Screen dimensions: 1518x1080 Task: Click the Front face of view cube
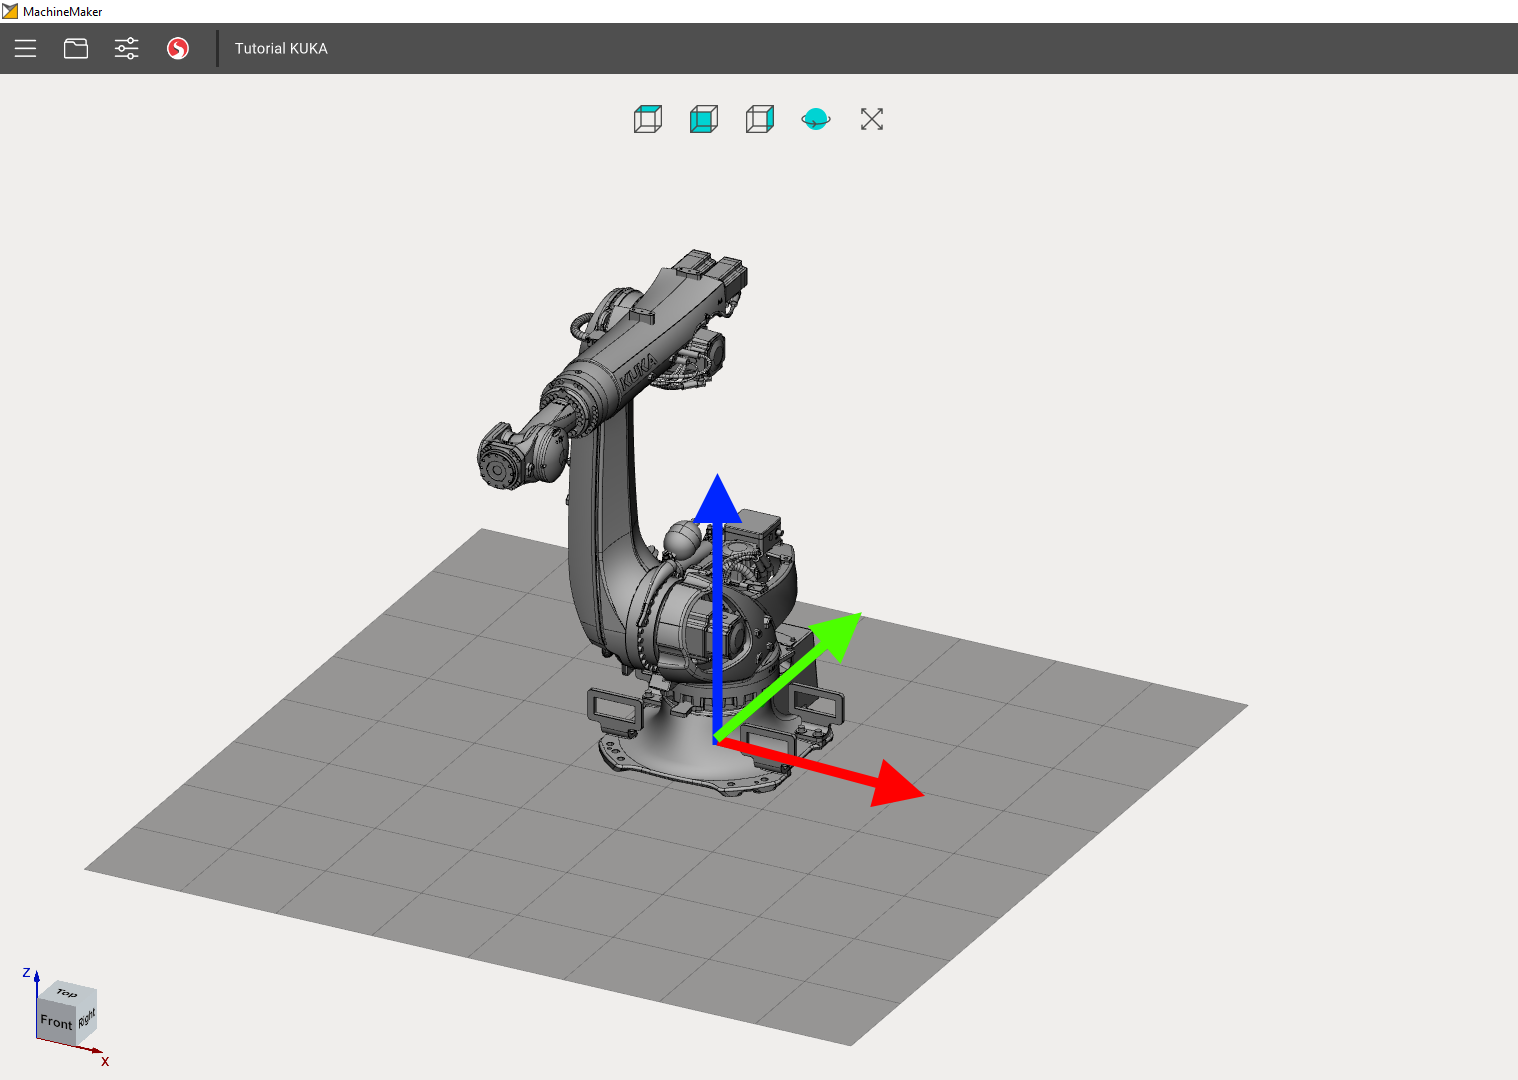coord(56,1022)
